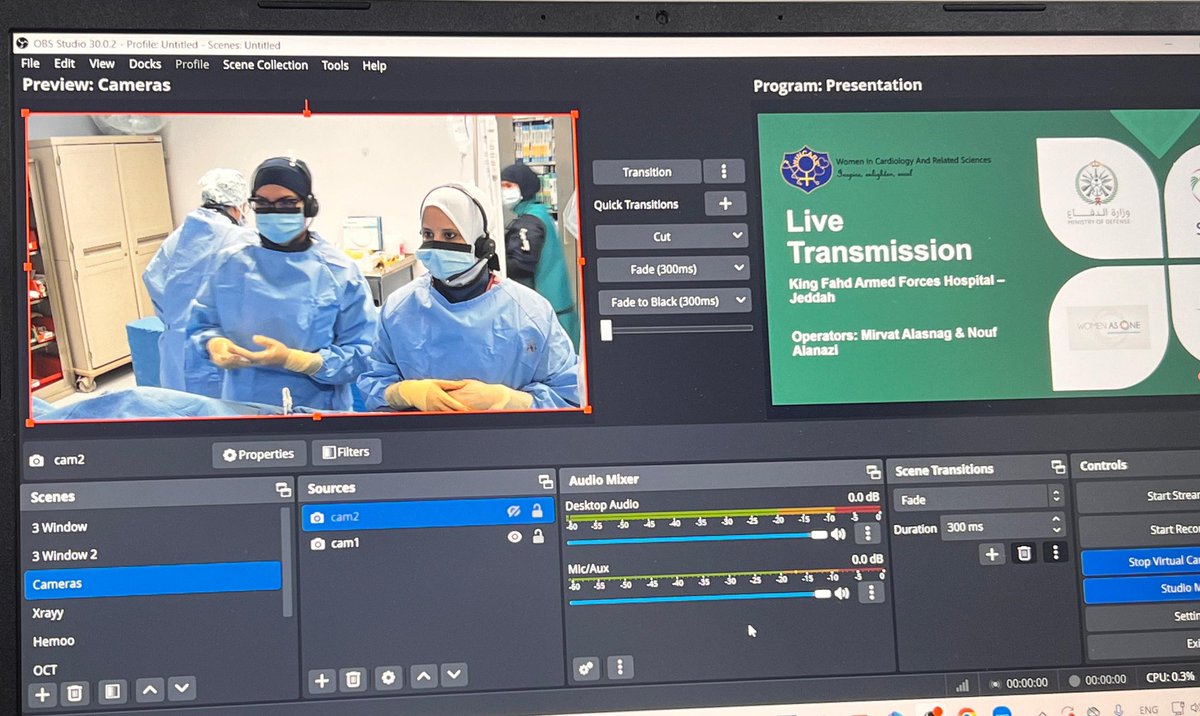Remove scene transition with trash icon
The width and height of the screenshot is (1200, 716).
point(1023,552)
